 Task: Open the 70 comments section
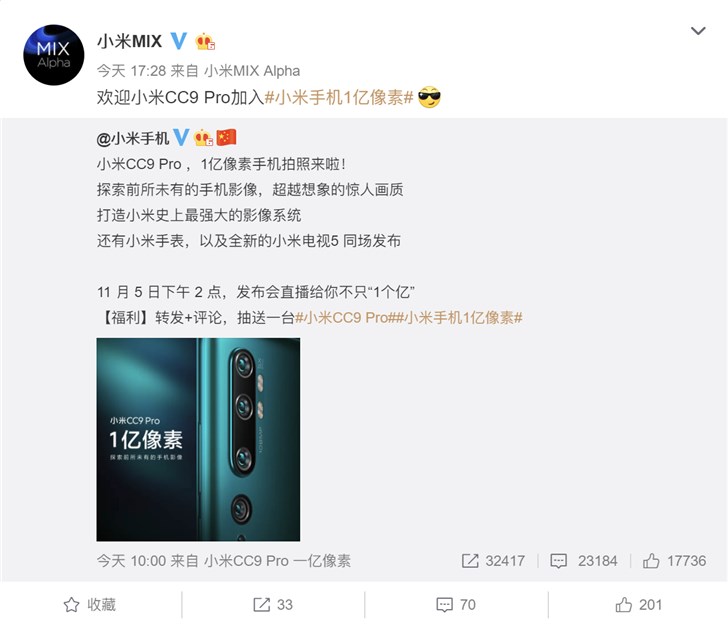pos(456,605)
